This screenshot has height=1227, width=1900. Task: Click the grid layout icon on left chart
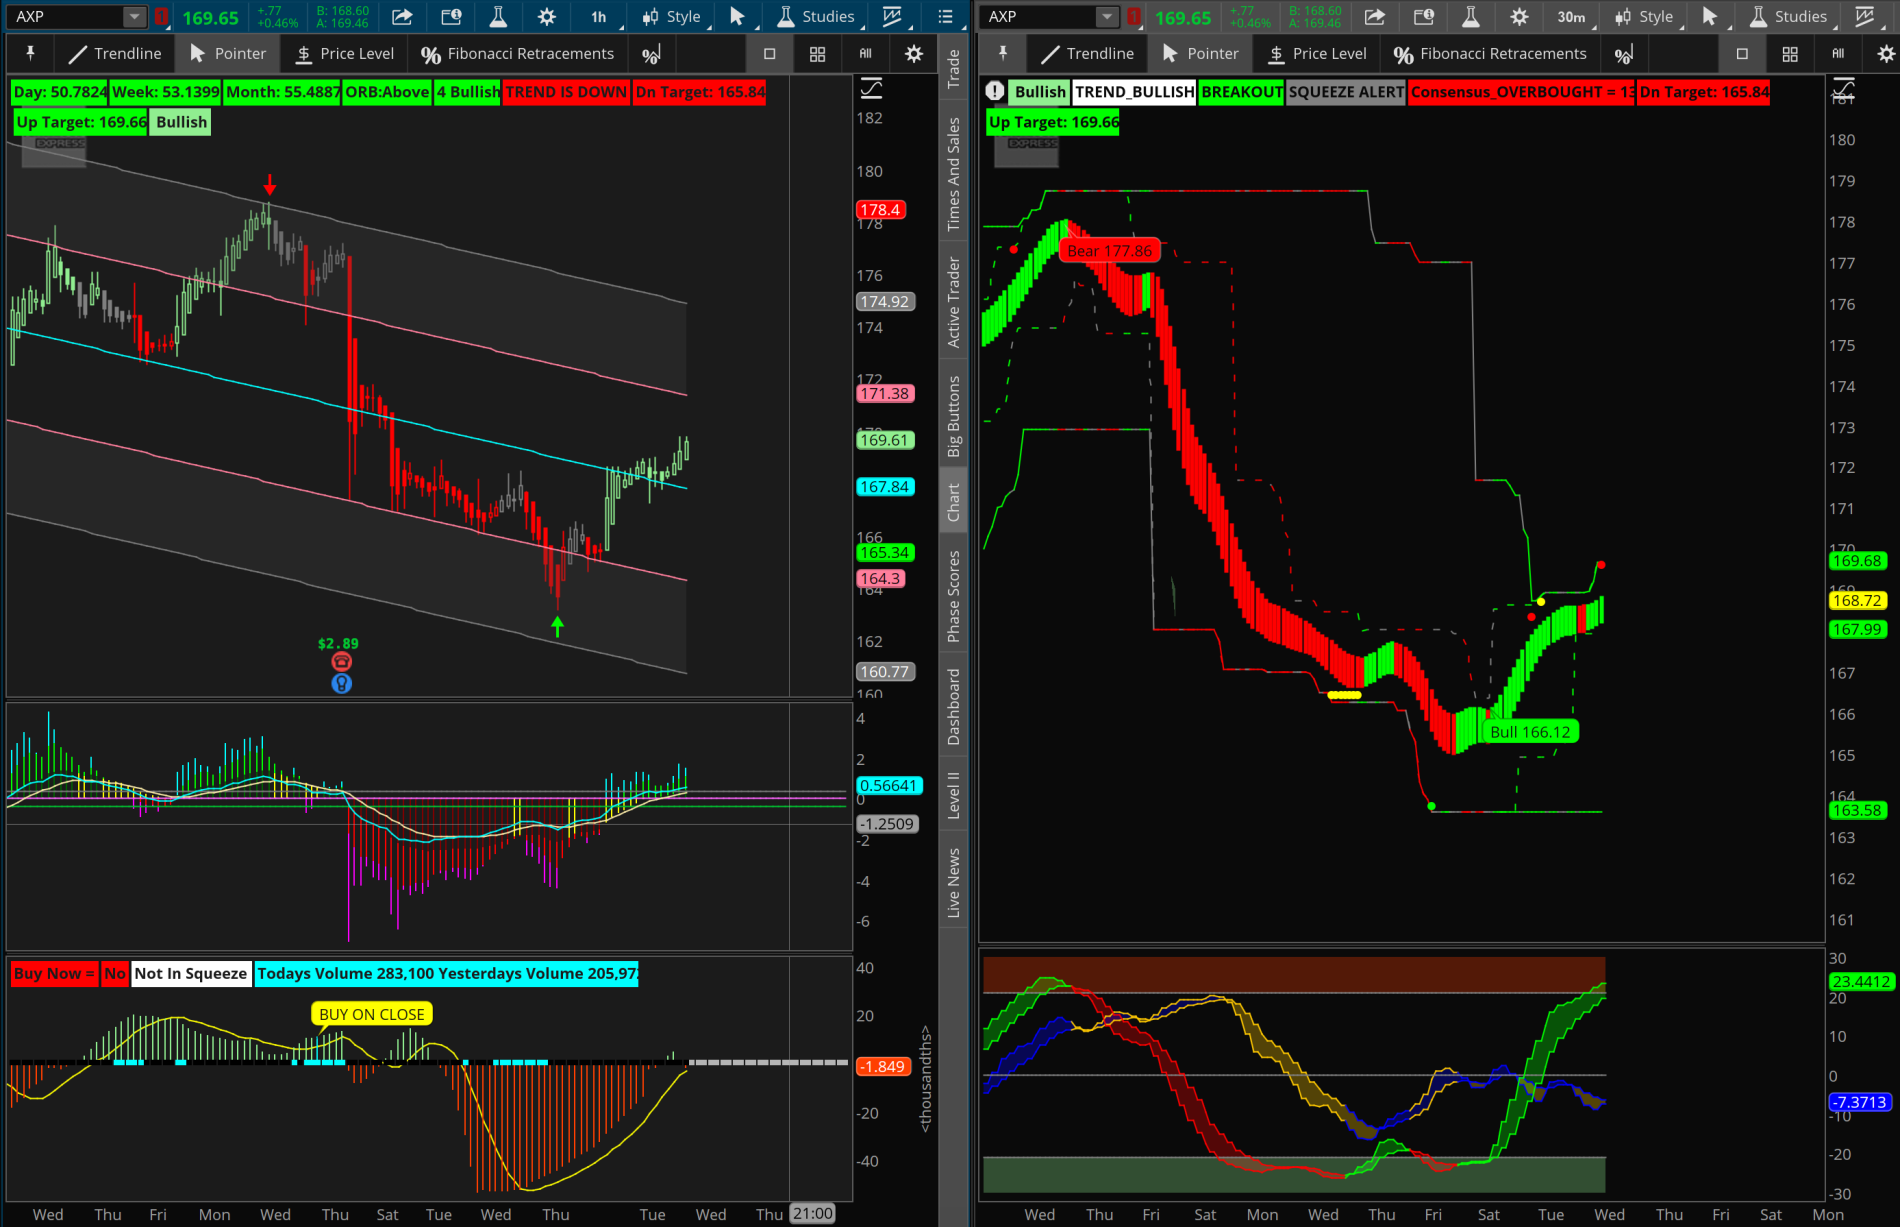pos(817,54)
